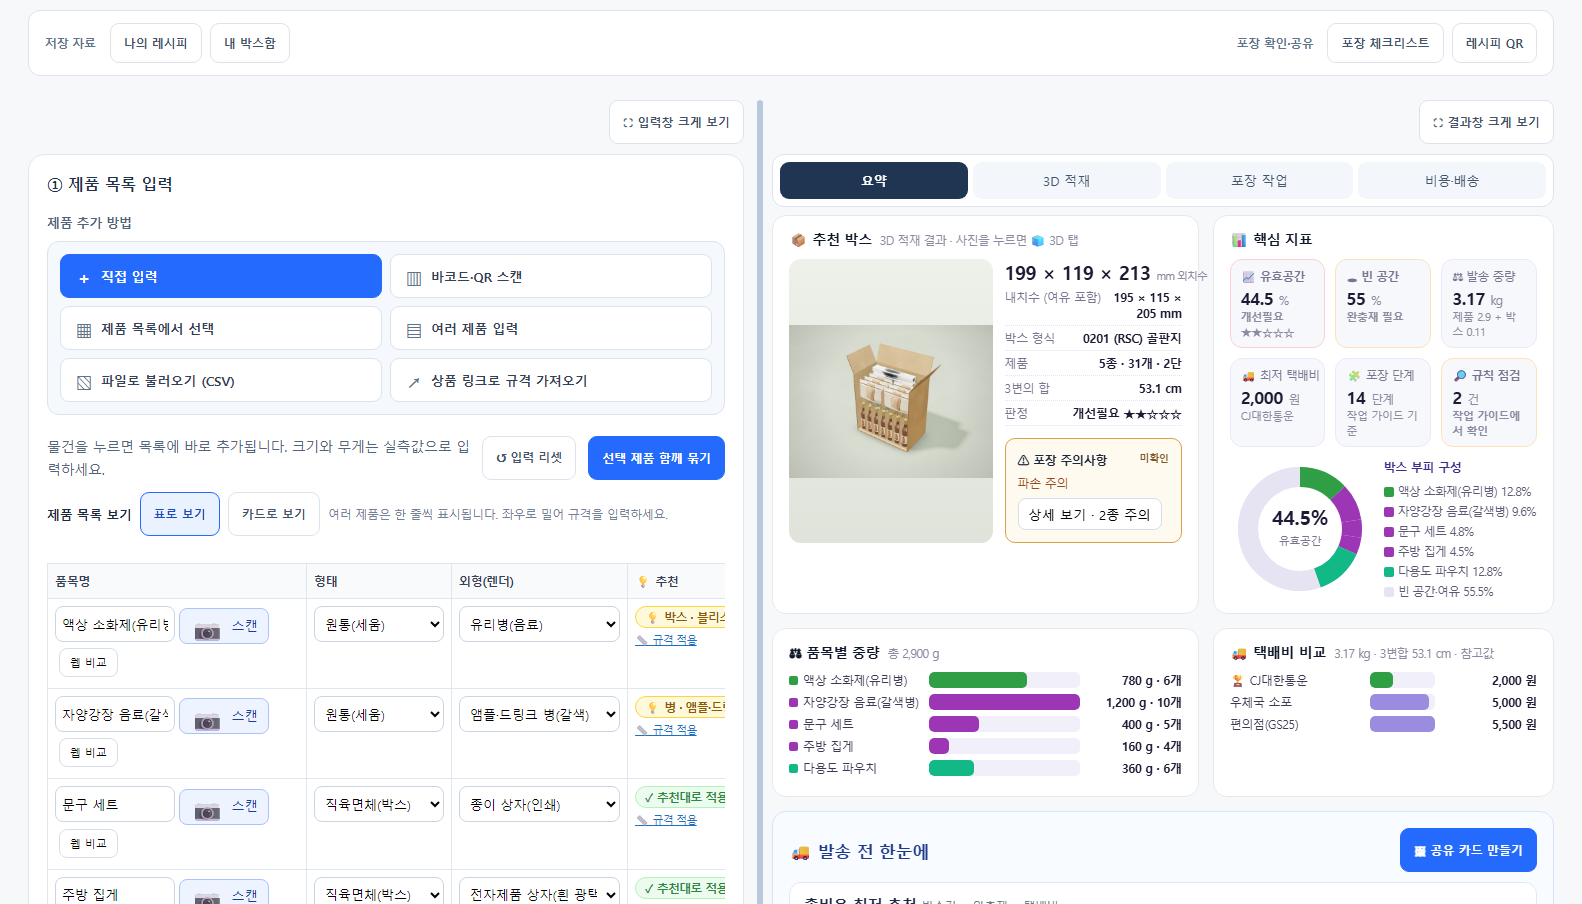Open the 종이 상자(인쇄) appearance dropdown
The width and height of the screenshot is (1582, 904).
(539, 804)
